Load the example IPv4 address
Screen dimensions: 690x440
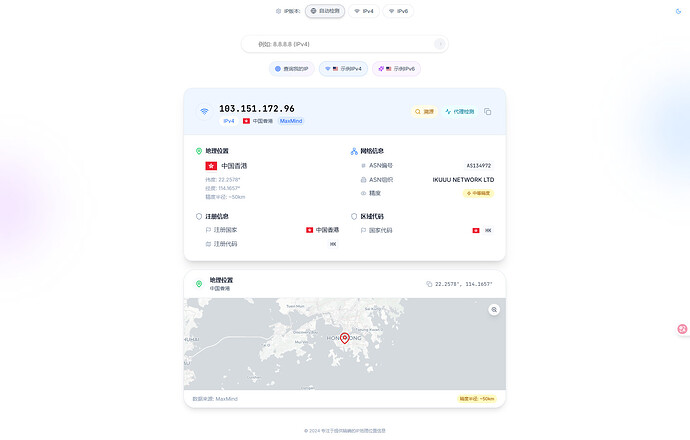point(343,69)
